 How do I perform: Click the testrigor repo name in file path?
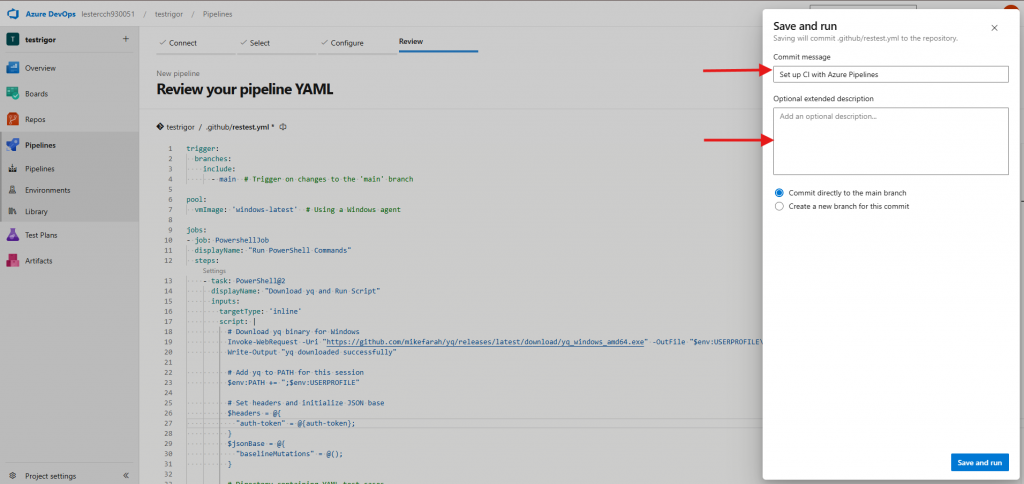pyautogui.click(x=180, y=127)
